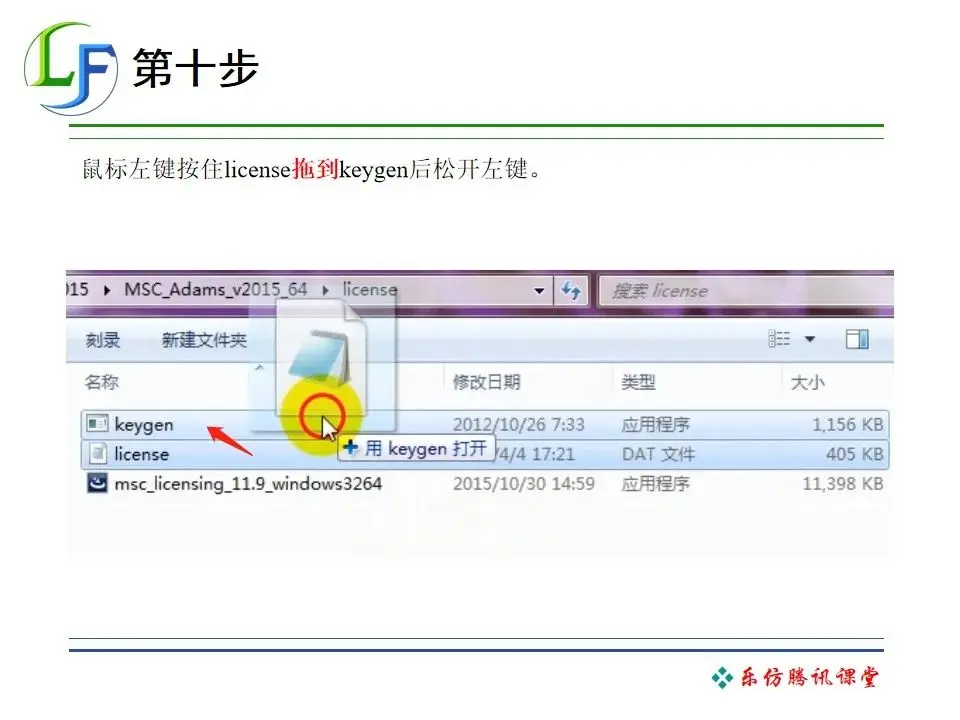Click the license breadcrumb folder
The image size is (960, 720).
coord(370,289)
